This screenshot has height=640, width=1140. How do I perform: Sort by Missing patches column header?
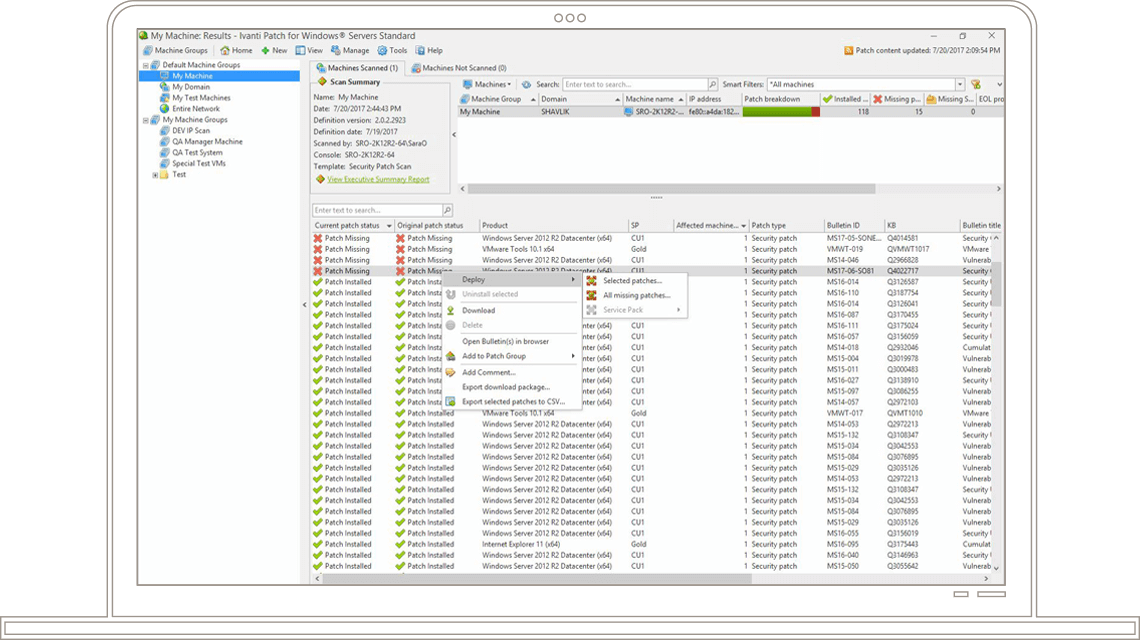point(896,99)
